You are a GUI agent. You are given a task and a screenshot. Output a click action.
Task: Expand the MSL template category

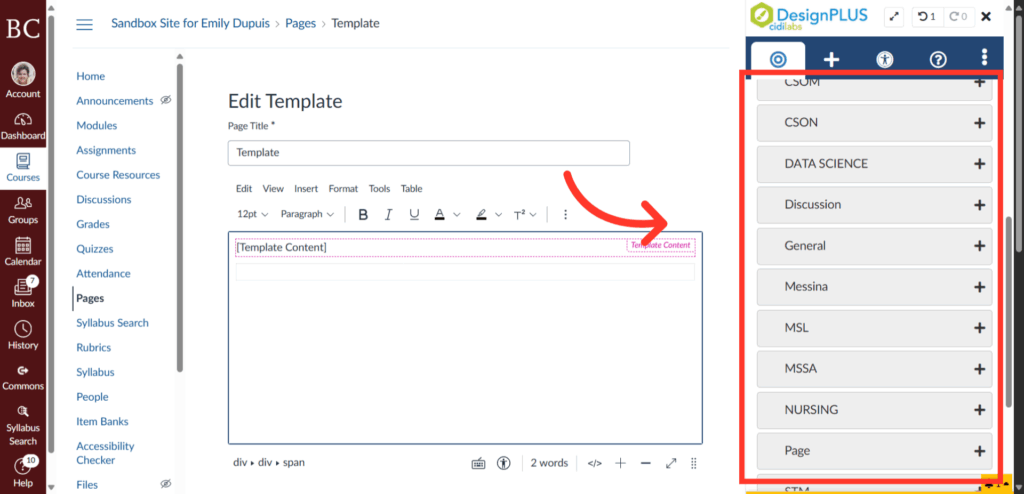(x=874, y=328)
